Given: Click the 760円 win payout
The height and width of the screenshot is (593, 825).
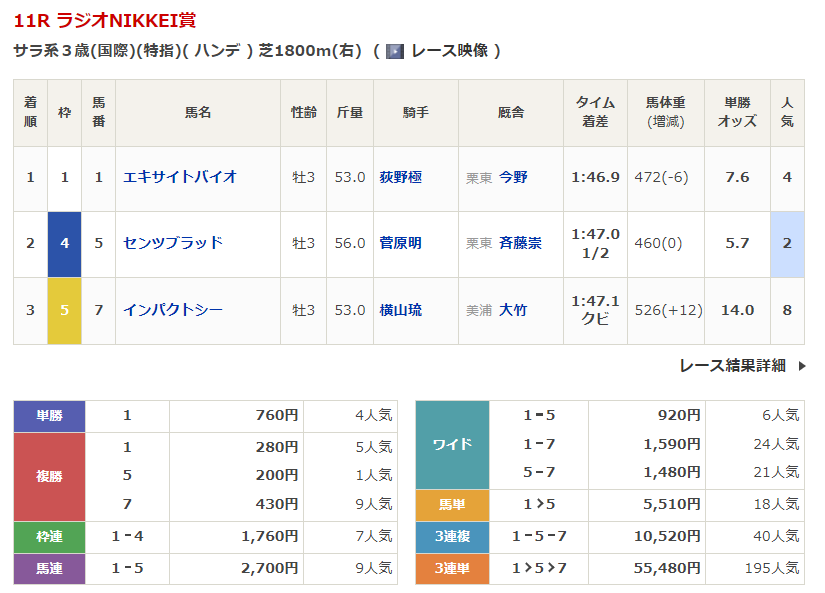Looking at the screenshot, I should tap(277, 415).
